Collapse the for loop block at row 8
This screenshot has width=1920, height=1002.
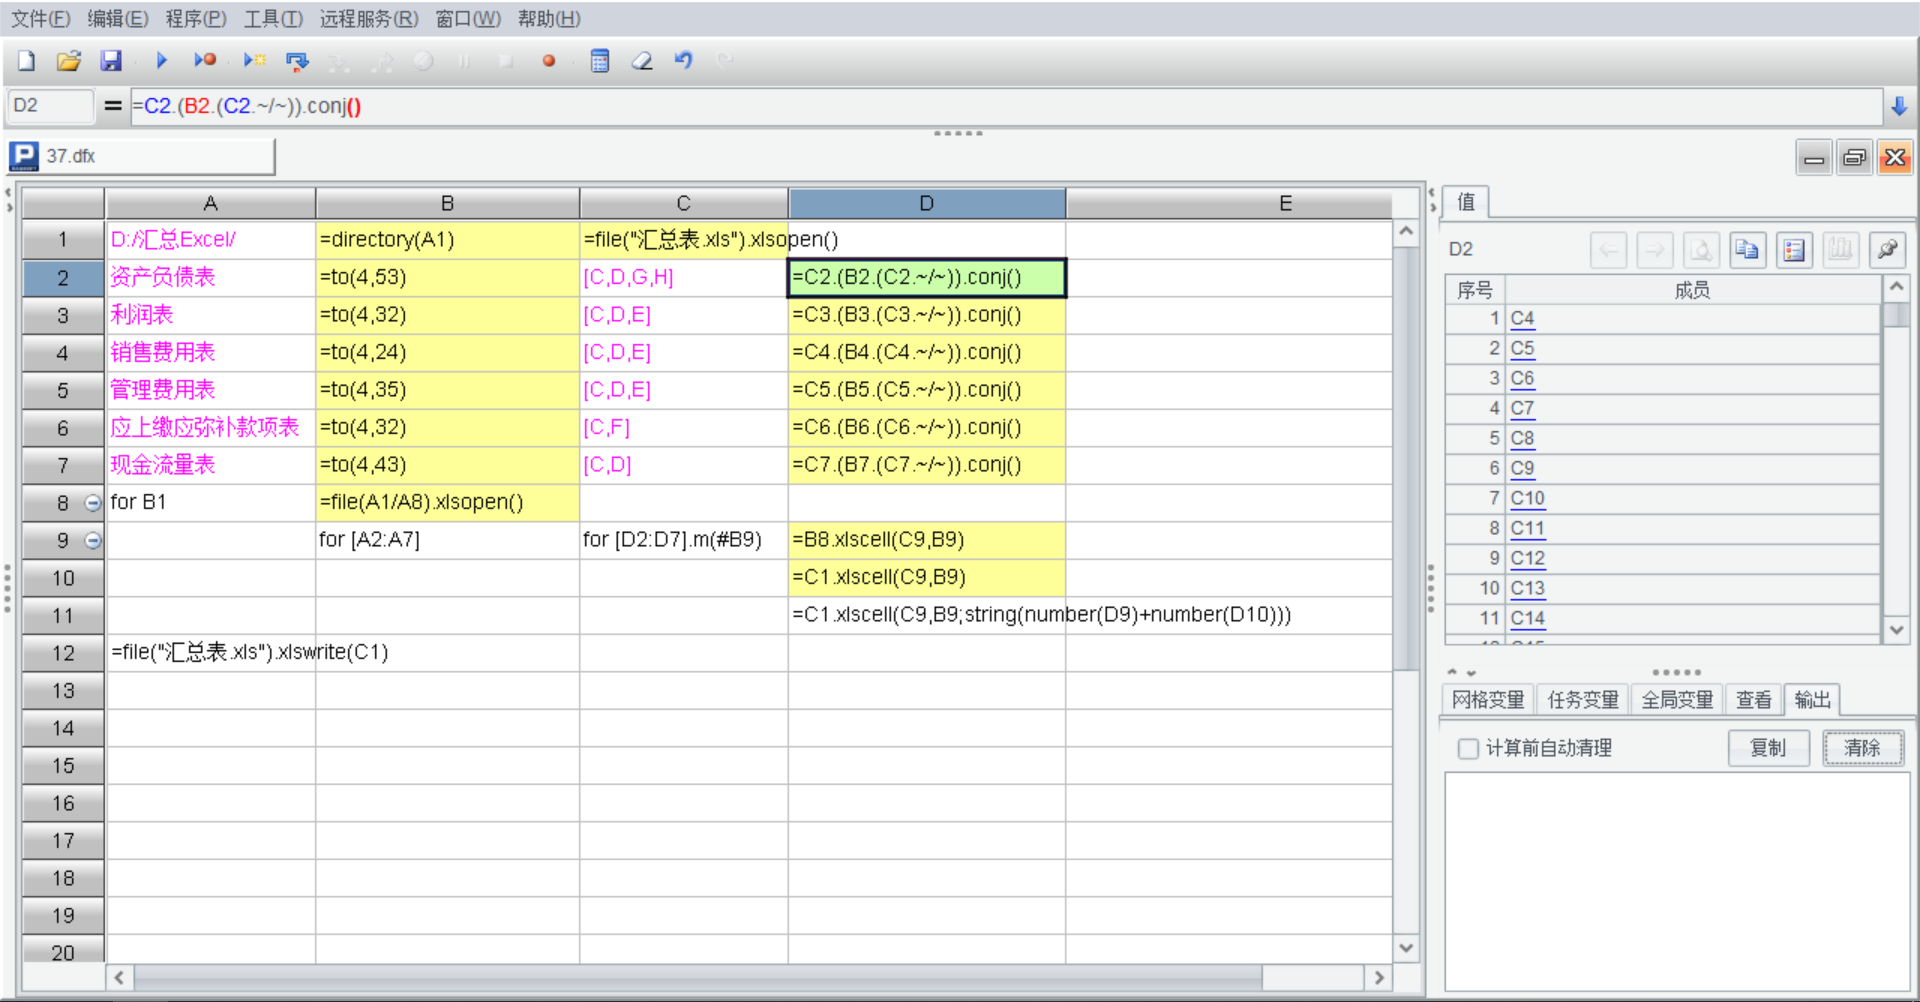pyautogui.click(x=93, y=503)
